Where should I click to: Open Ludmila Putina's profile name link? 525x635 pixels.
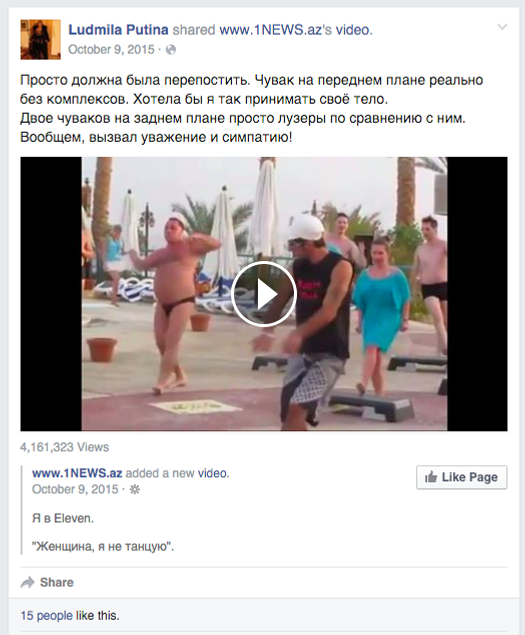pyautogui.click(x=118, y=30)
